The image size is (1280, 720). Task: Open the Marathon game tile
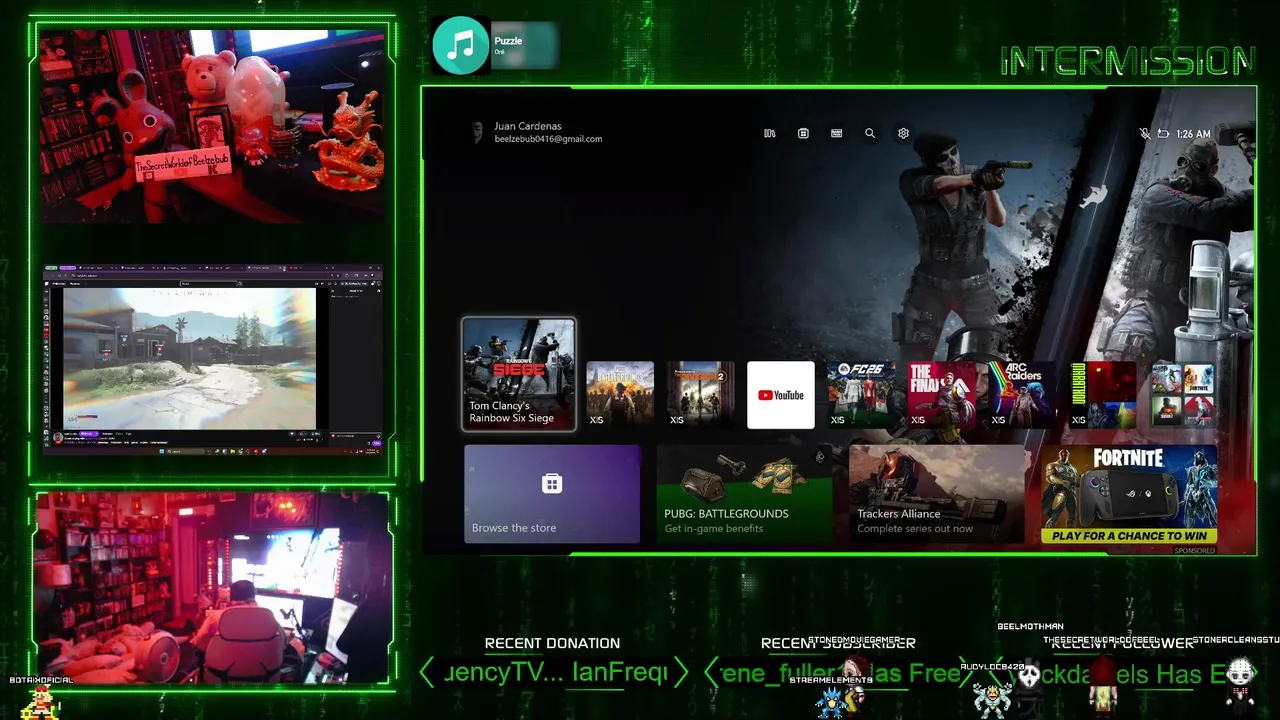(x=1102, y=395)
